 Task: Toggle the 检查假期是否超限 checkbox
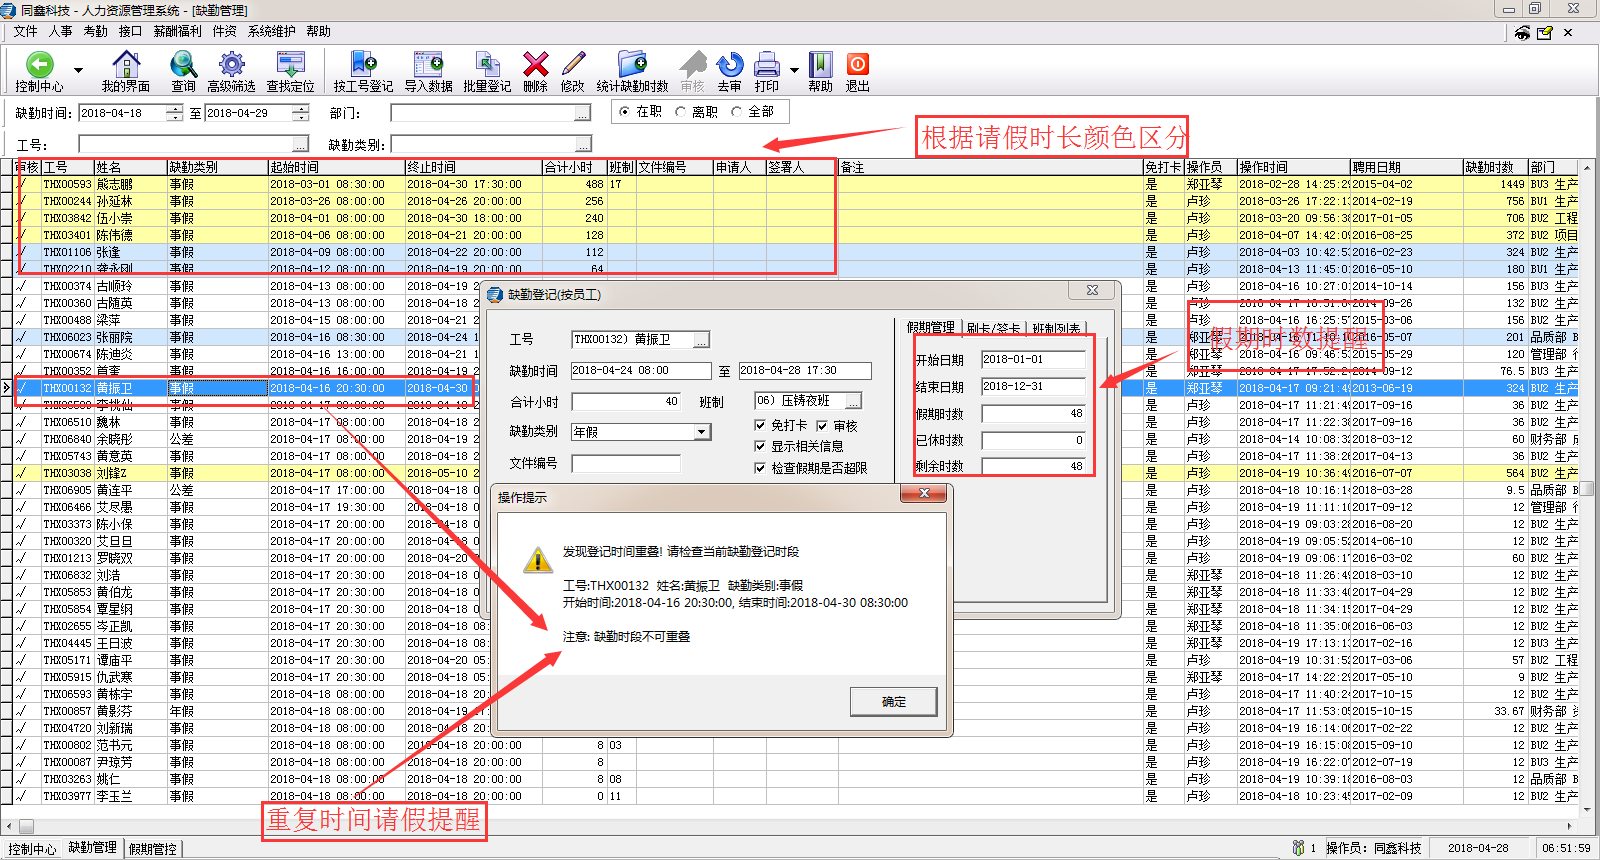[760, 468]
